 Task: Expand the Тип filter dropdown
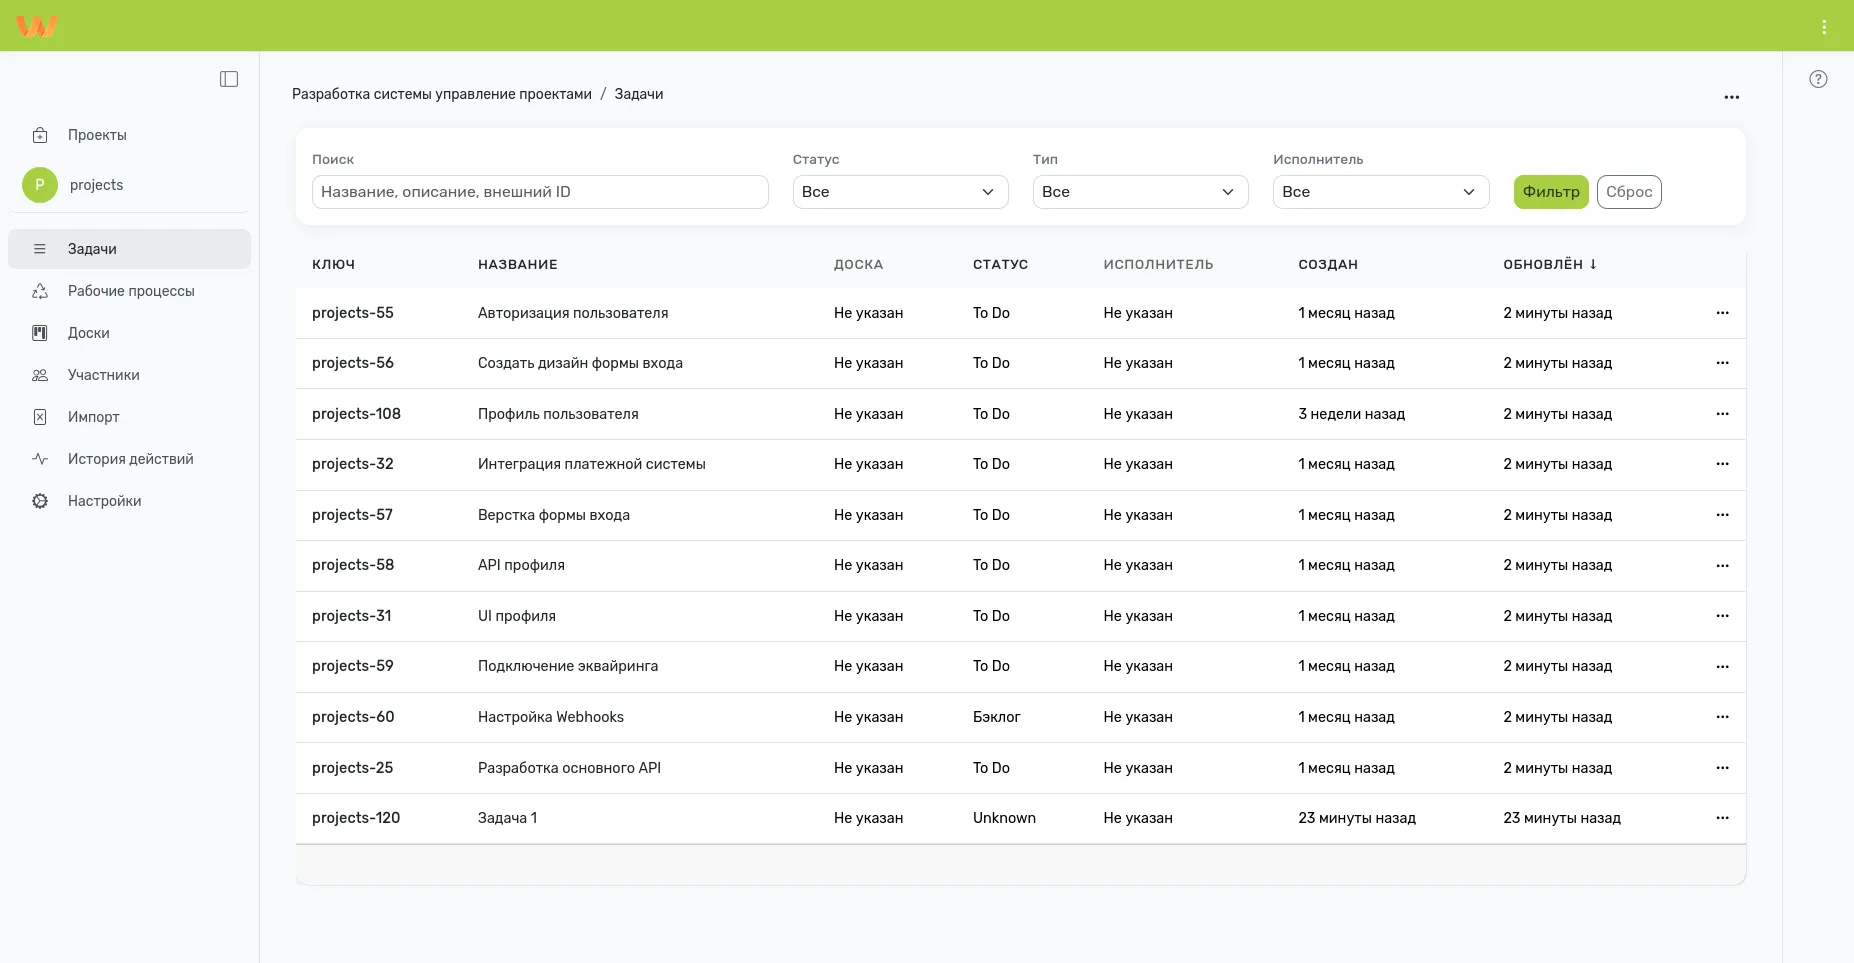click(1140, 192)
